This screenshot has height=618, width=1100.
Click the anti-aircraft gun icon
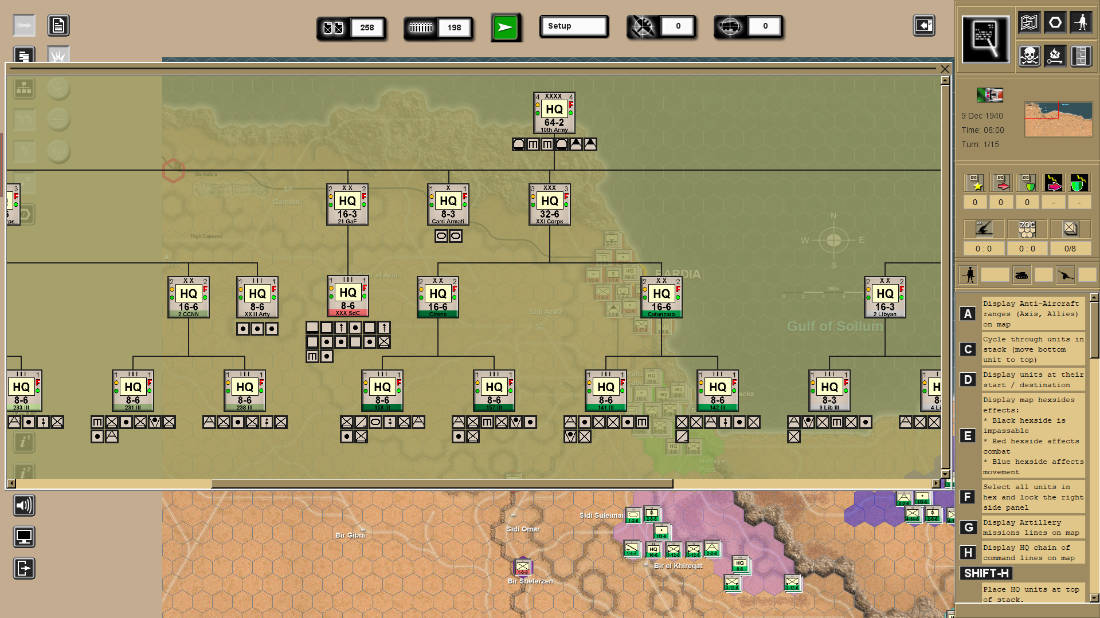(984, 229)
